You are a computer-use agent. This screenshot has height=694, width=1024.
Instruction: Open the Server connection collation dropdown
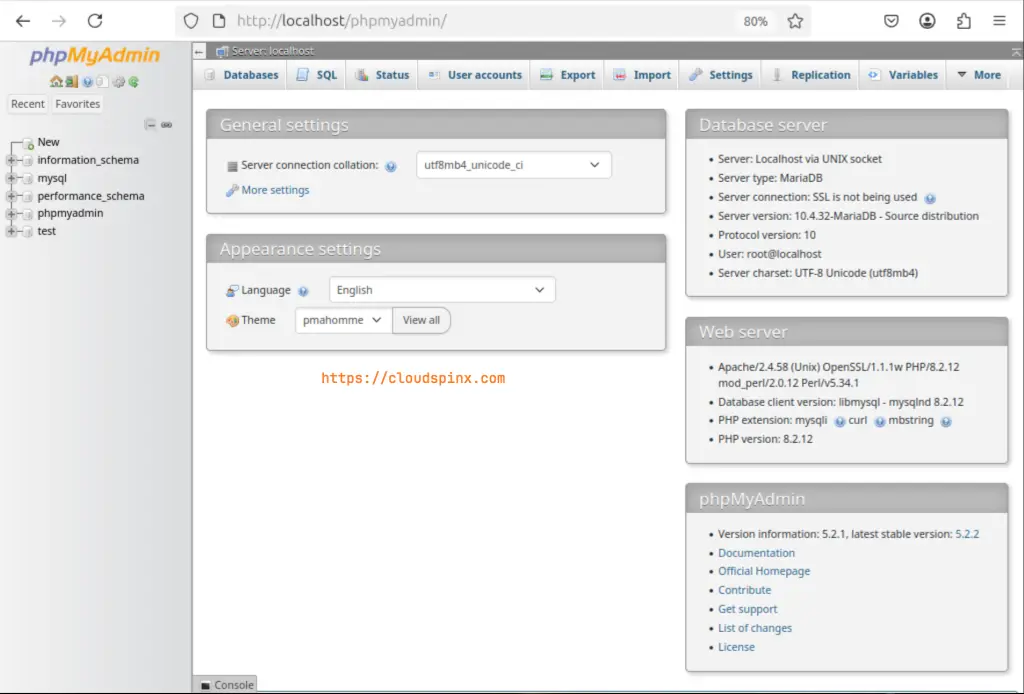tap(513, 165)
